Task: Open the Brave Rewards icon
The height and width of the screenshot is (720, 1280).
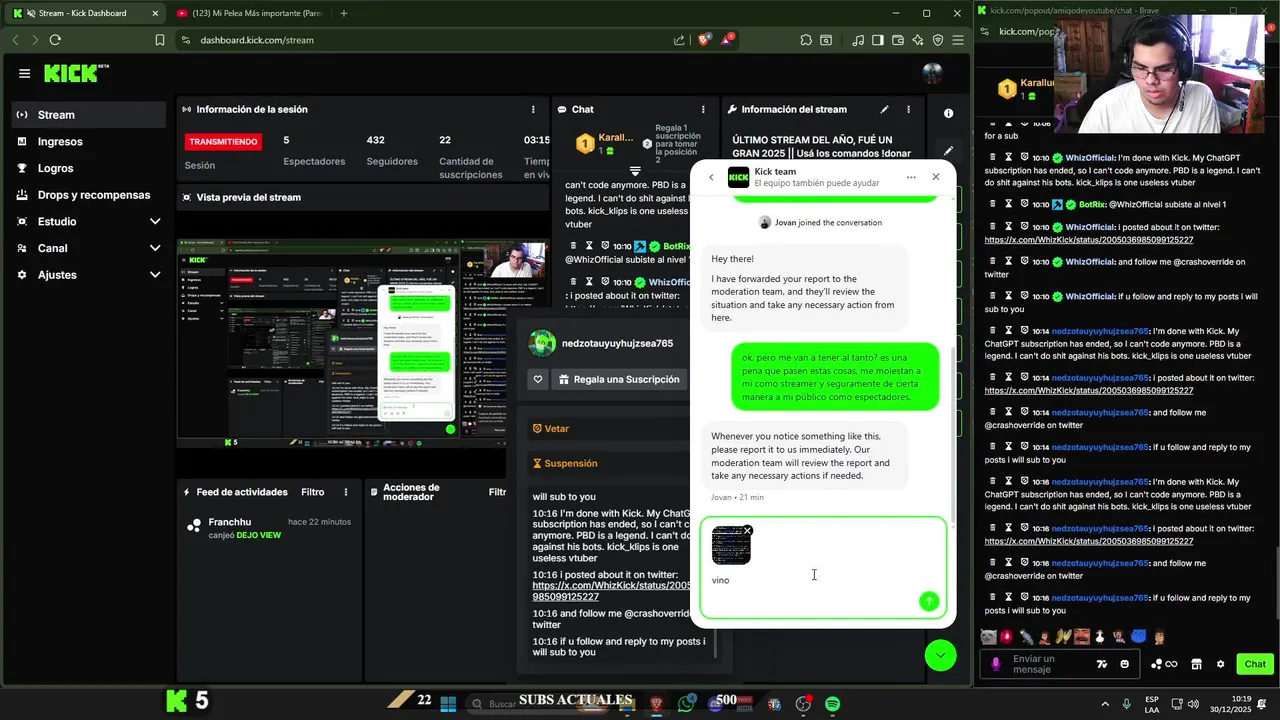Action: [728, 40]
